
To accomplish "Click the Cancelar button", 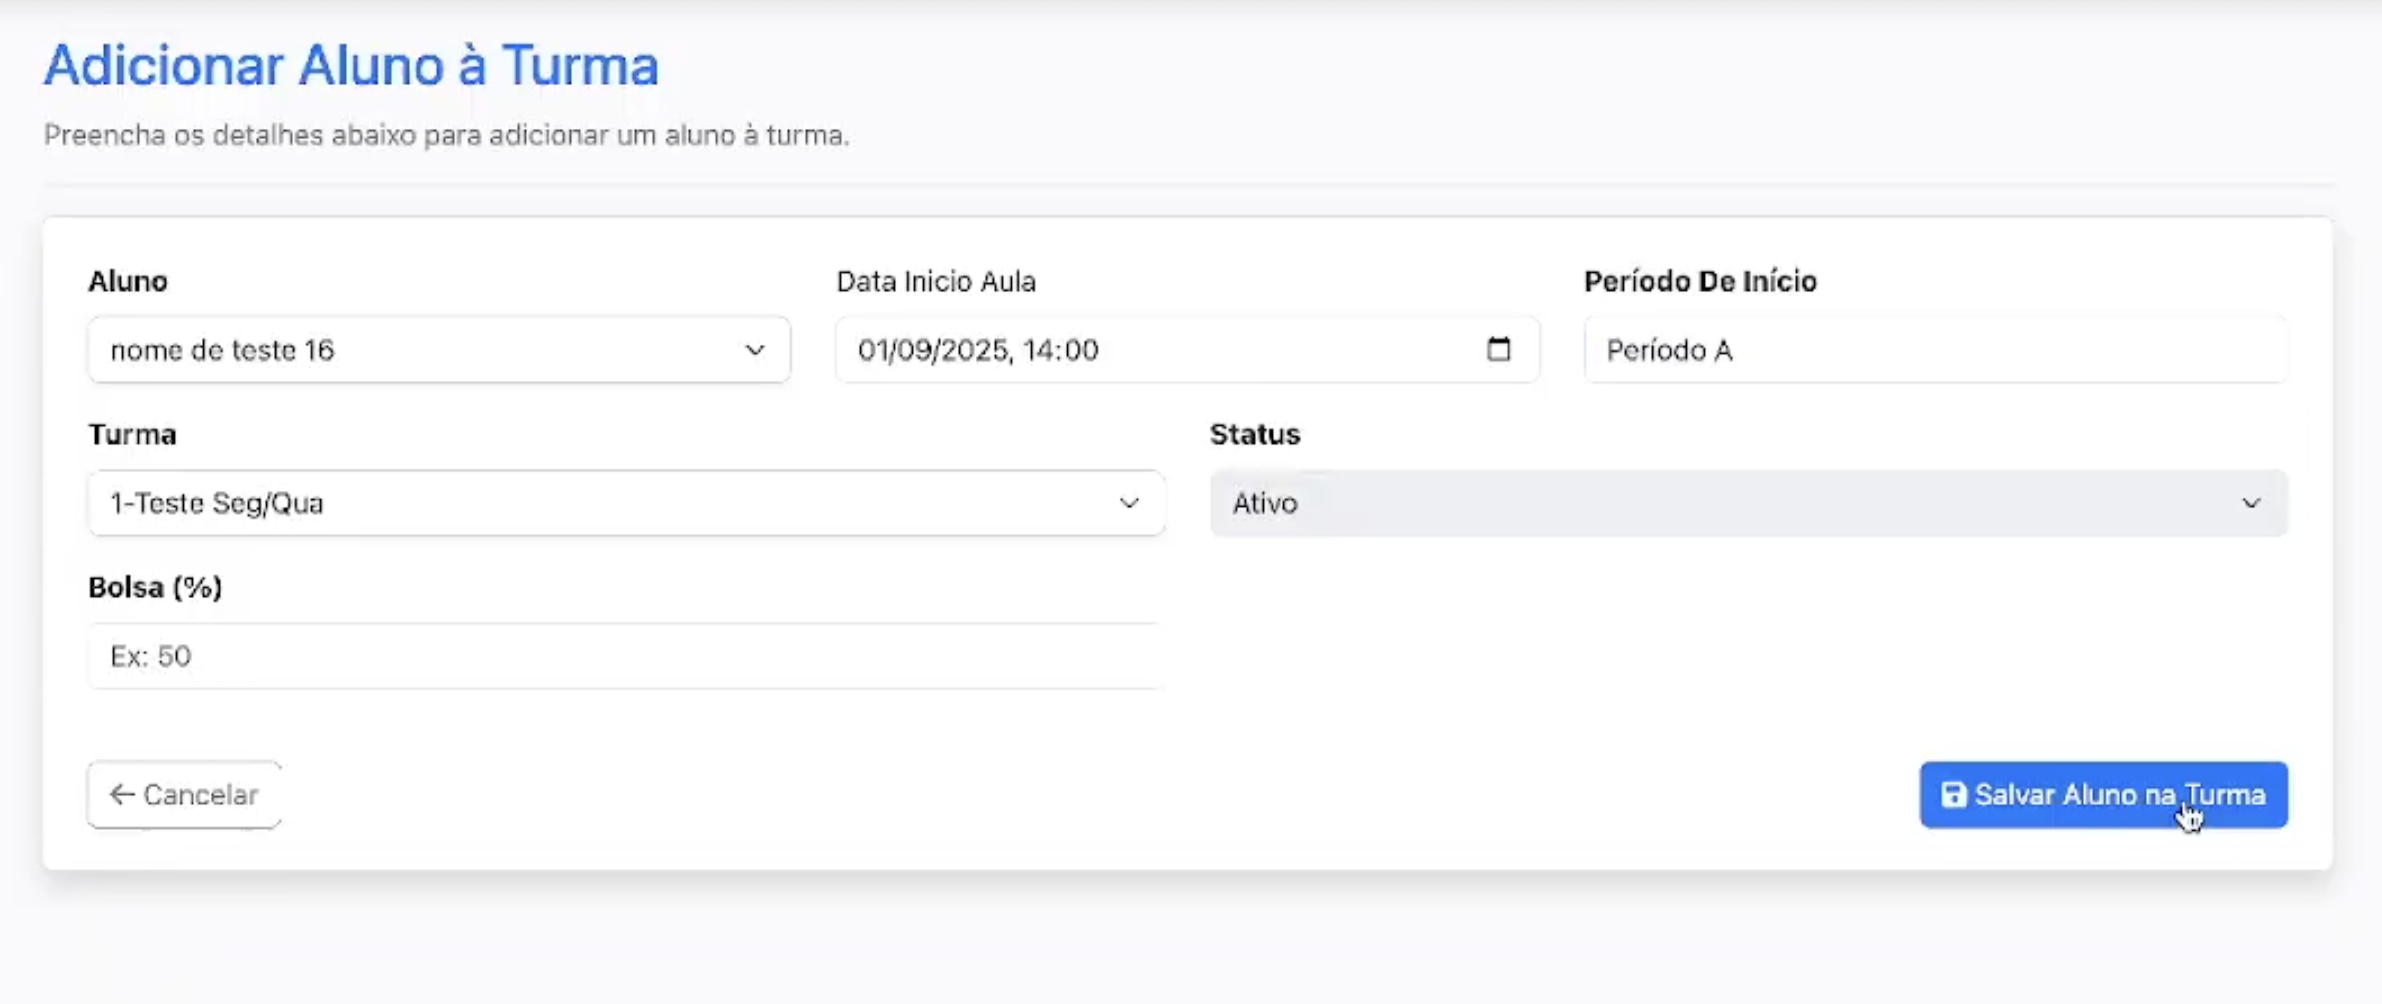I will (185, 795).
